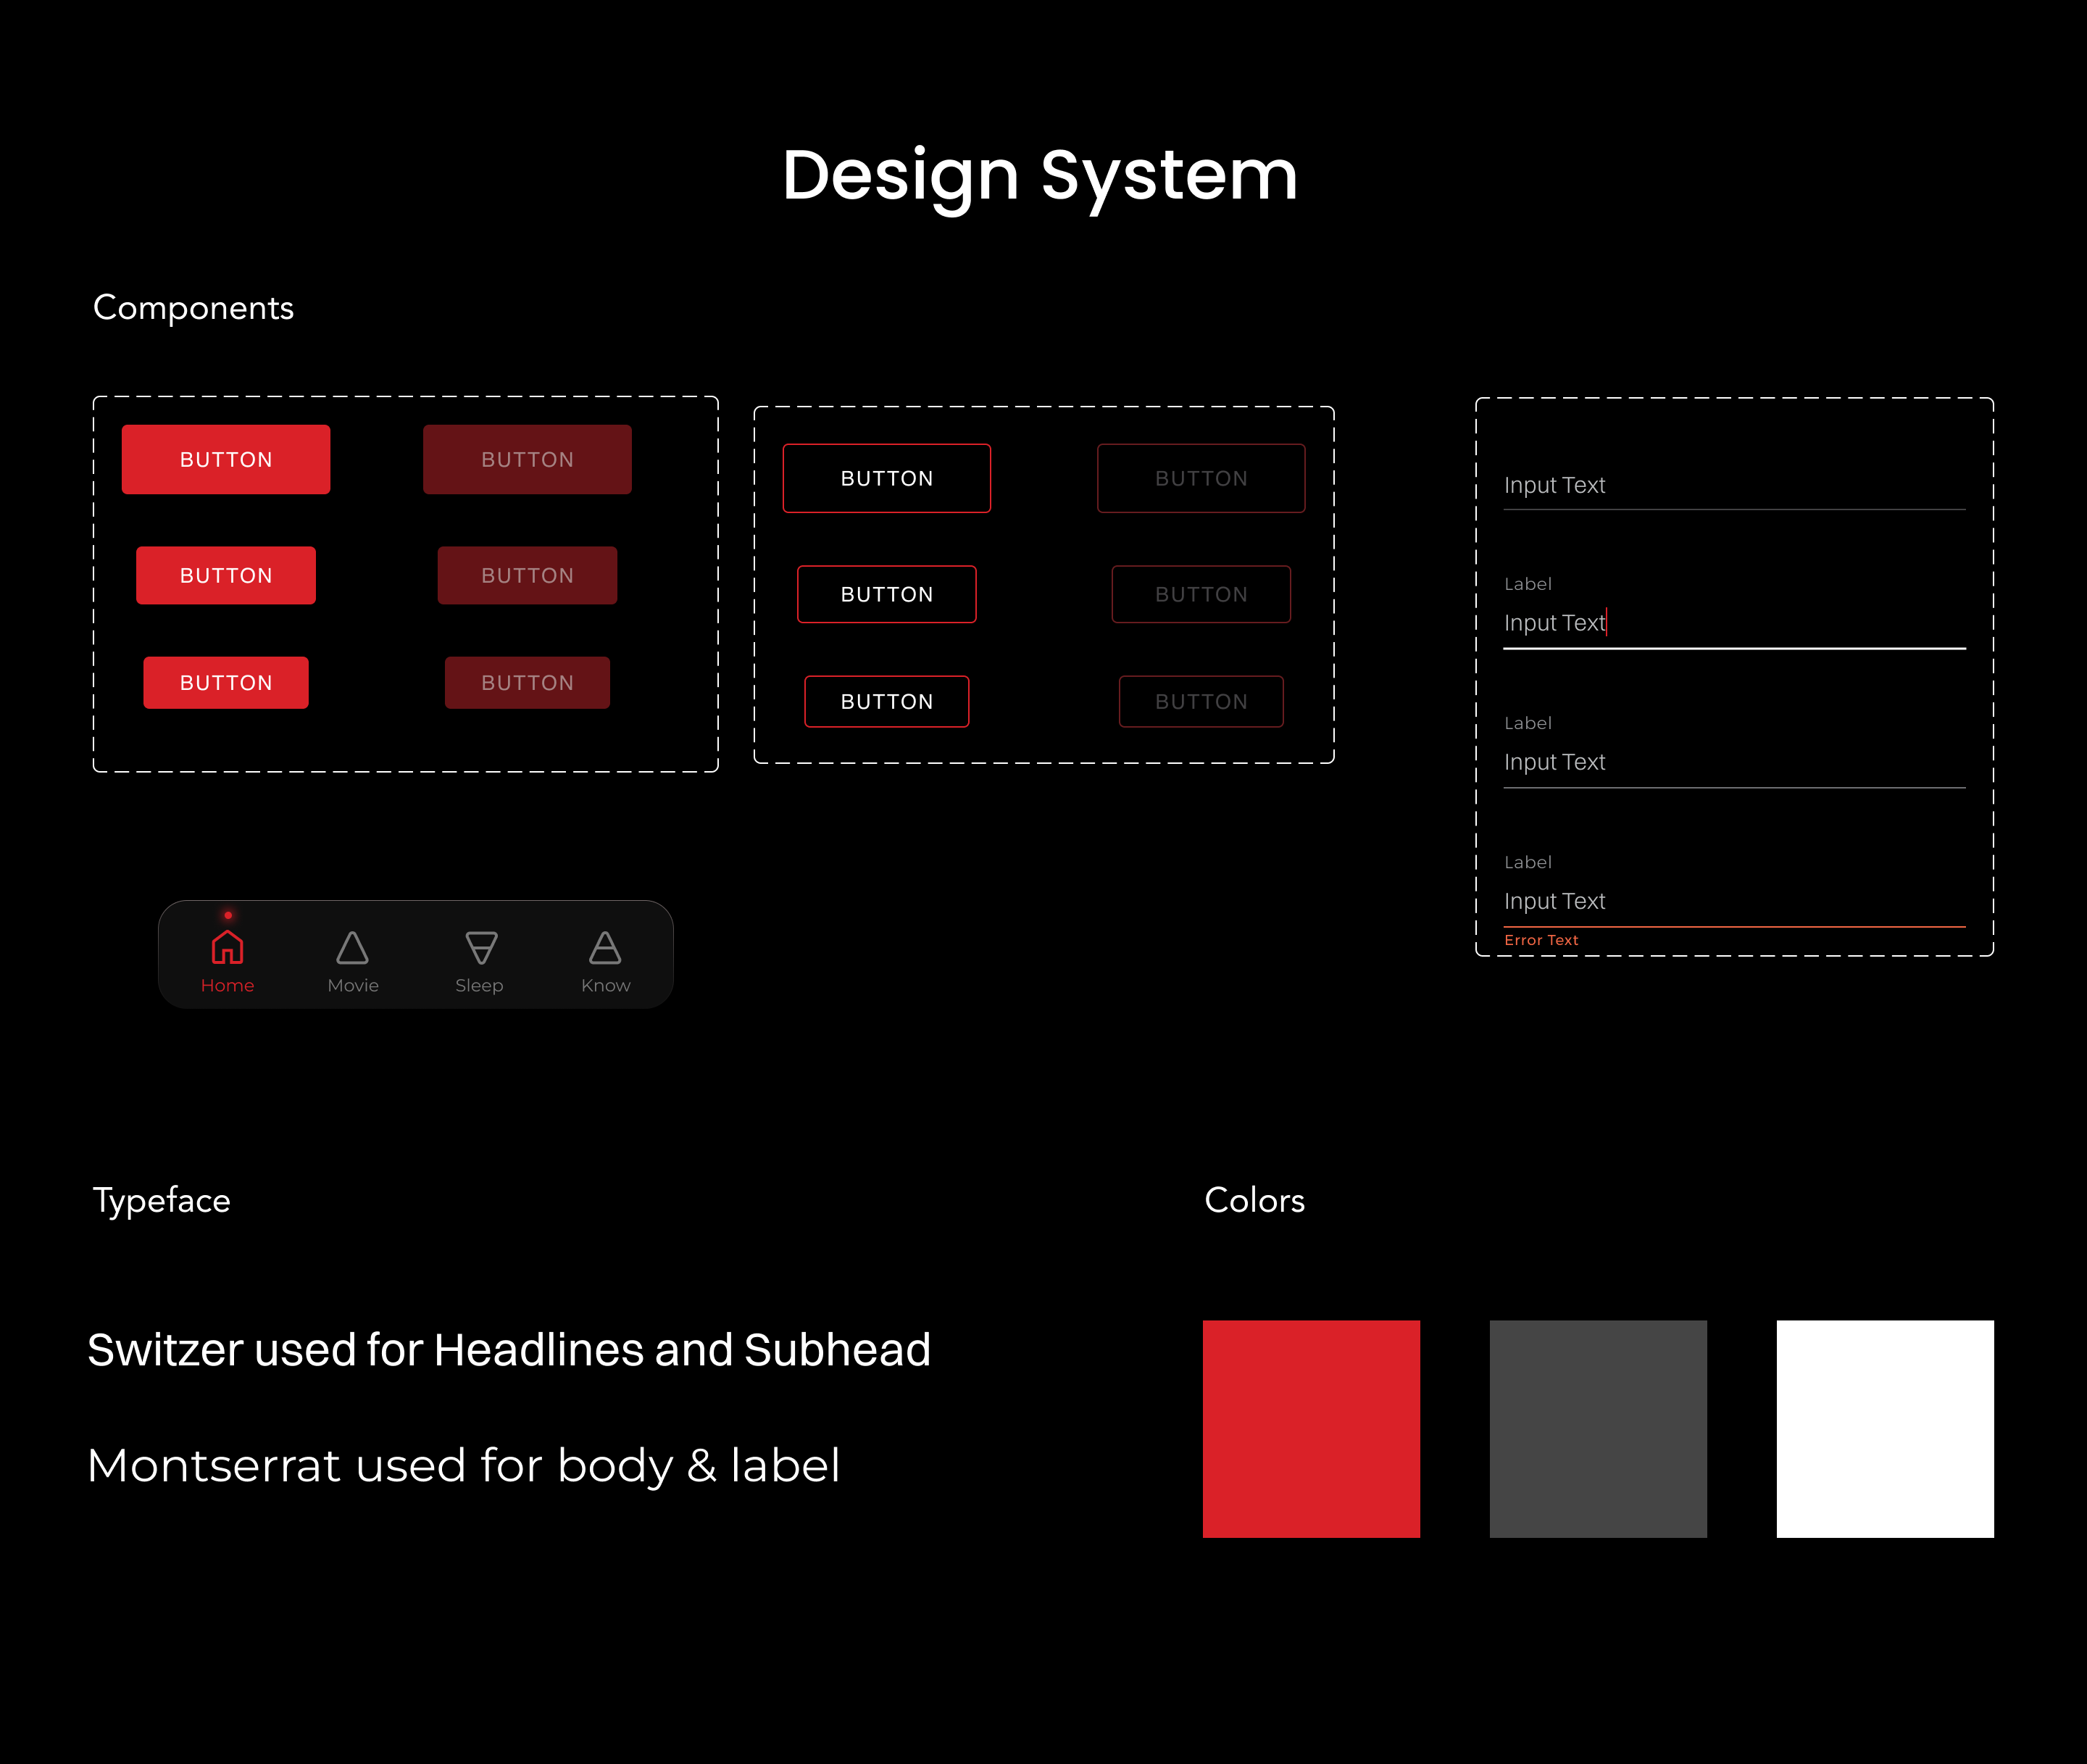Select the dark gray color swatch
The width and height of the screenshot is (2087, 1764).
coord(1598,1429)
